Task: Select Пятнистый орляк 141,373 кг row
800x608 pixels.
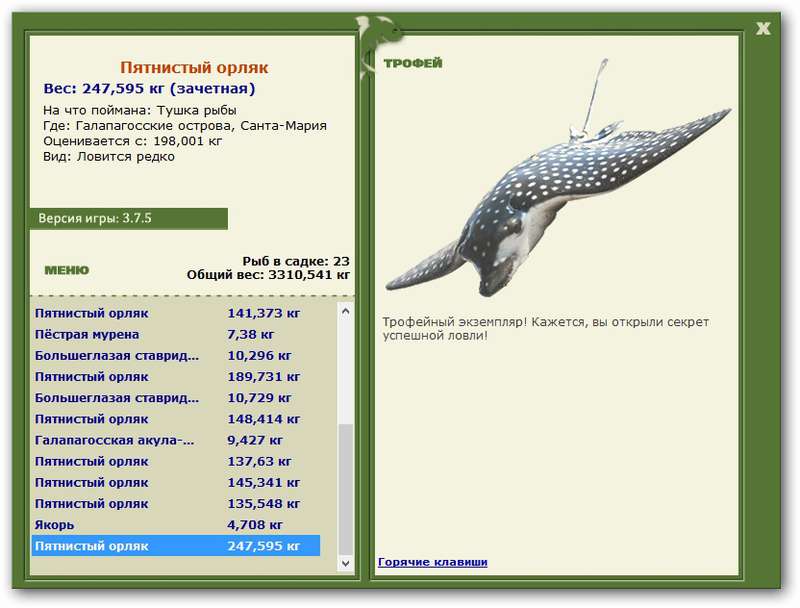Action: [x=176, y=313]
